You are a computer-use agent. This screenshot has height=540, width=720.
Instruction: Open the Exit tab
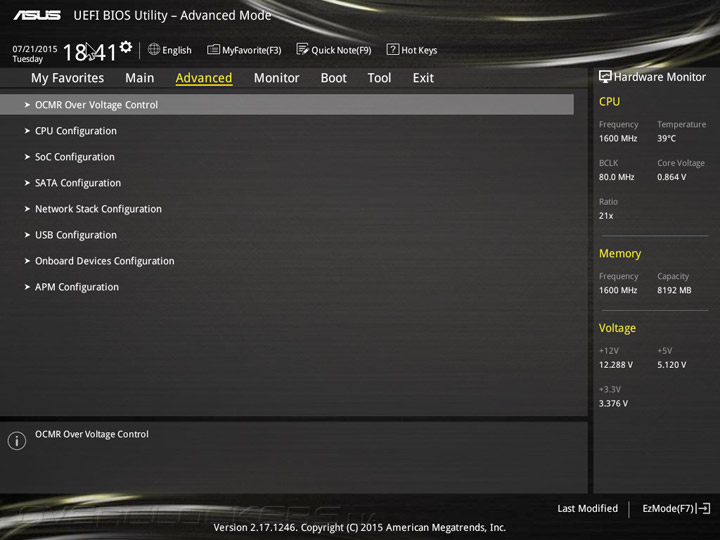pos(423,78)
